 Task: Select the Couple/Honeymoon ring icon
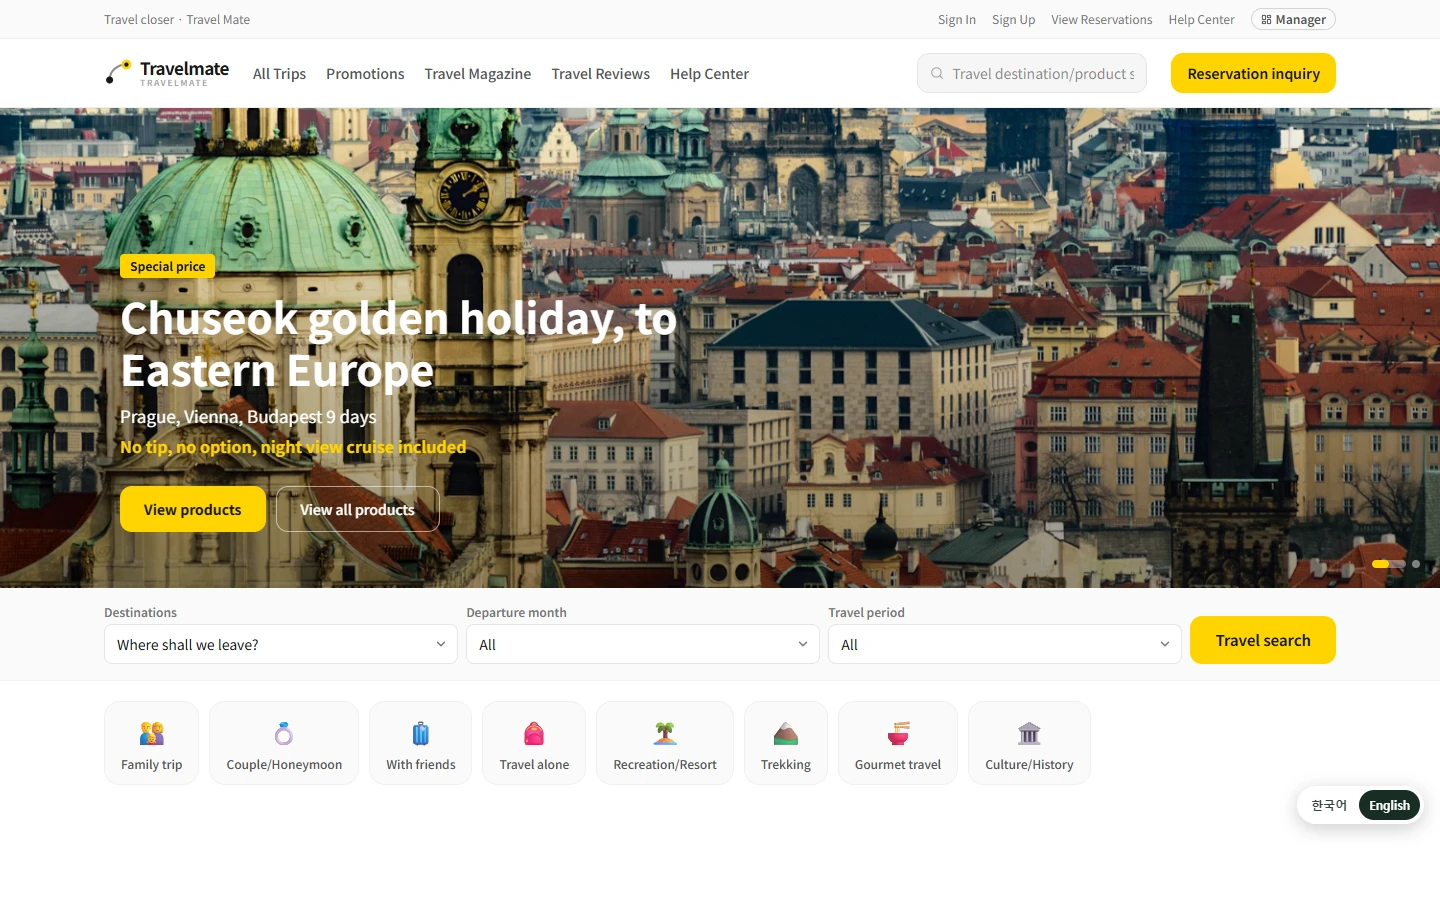coord(284,734)
